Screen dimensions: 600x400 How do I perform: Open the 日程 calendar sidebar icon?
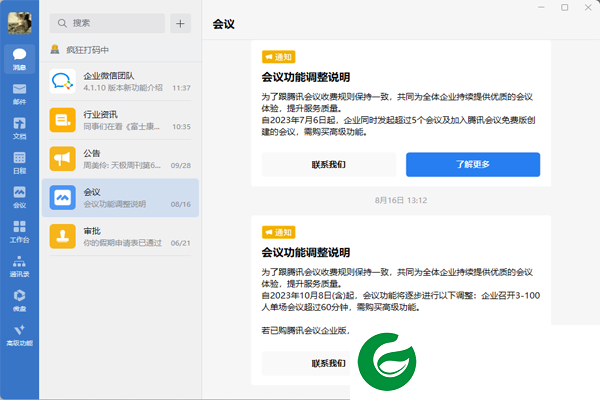tap(20, 163)
